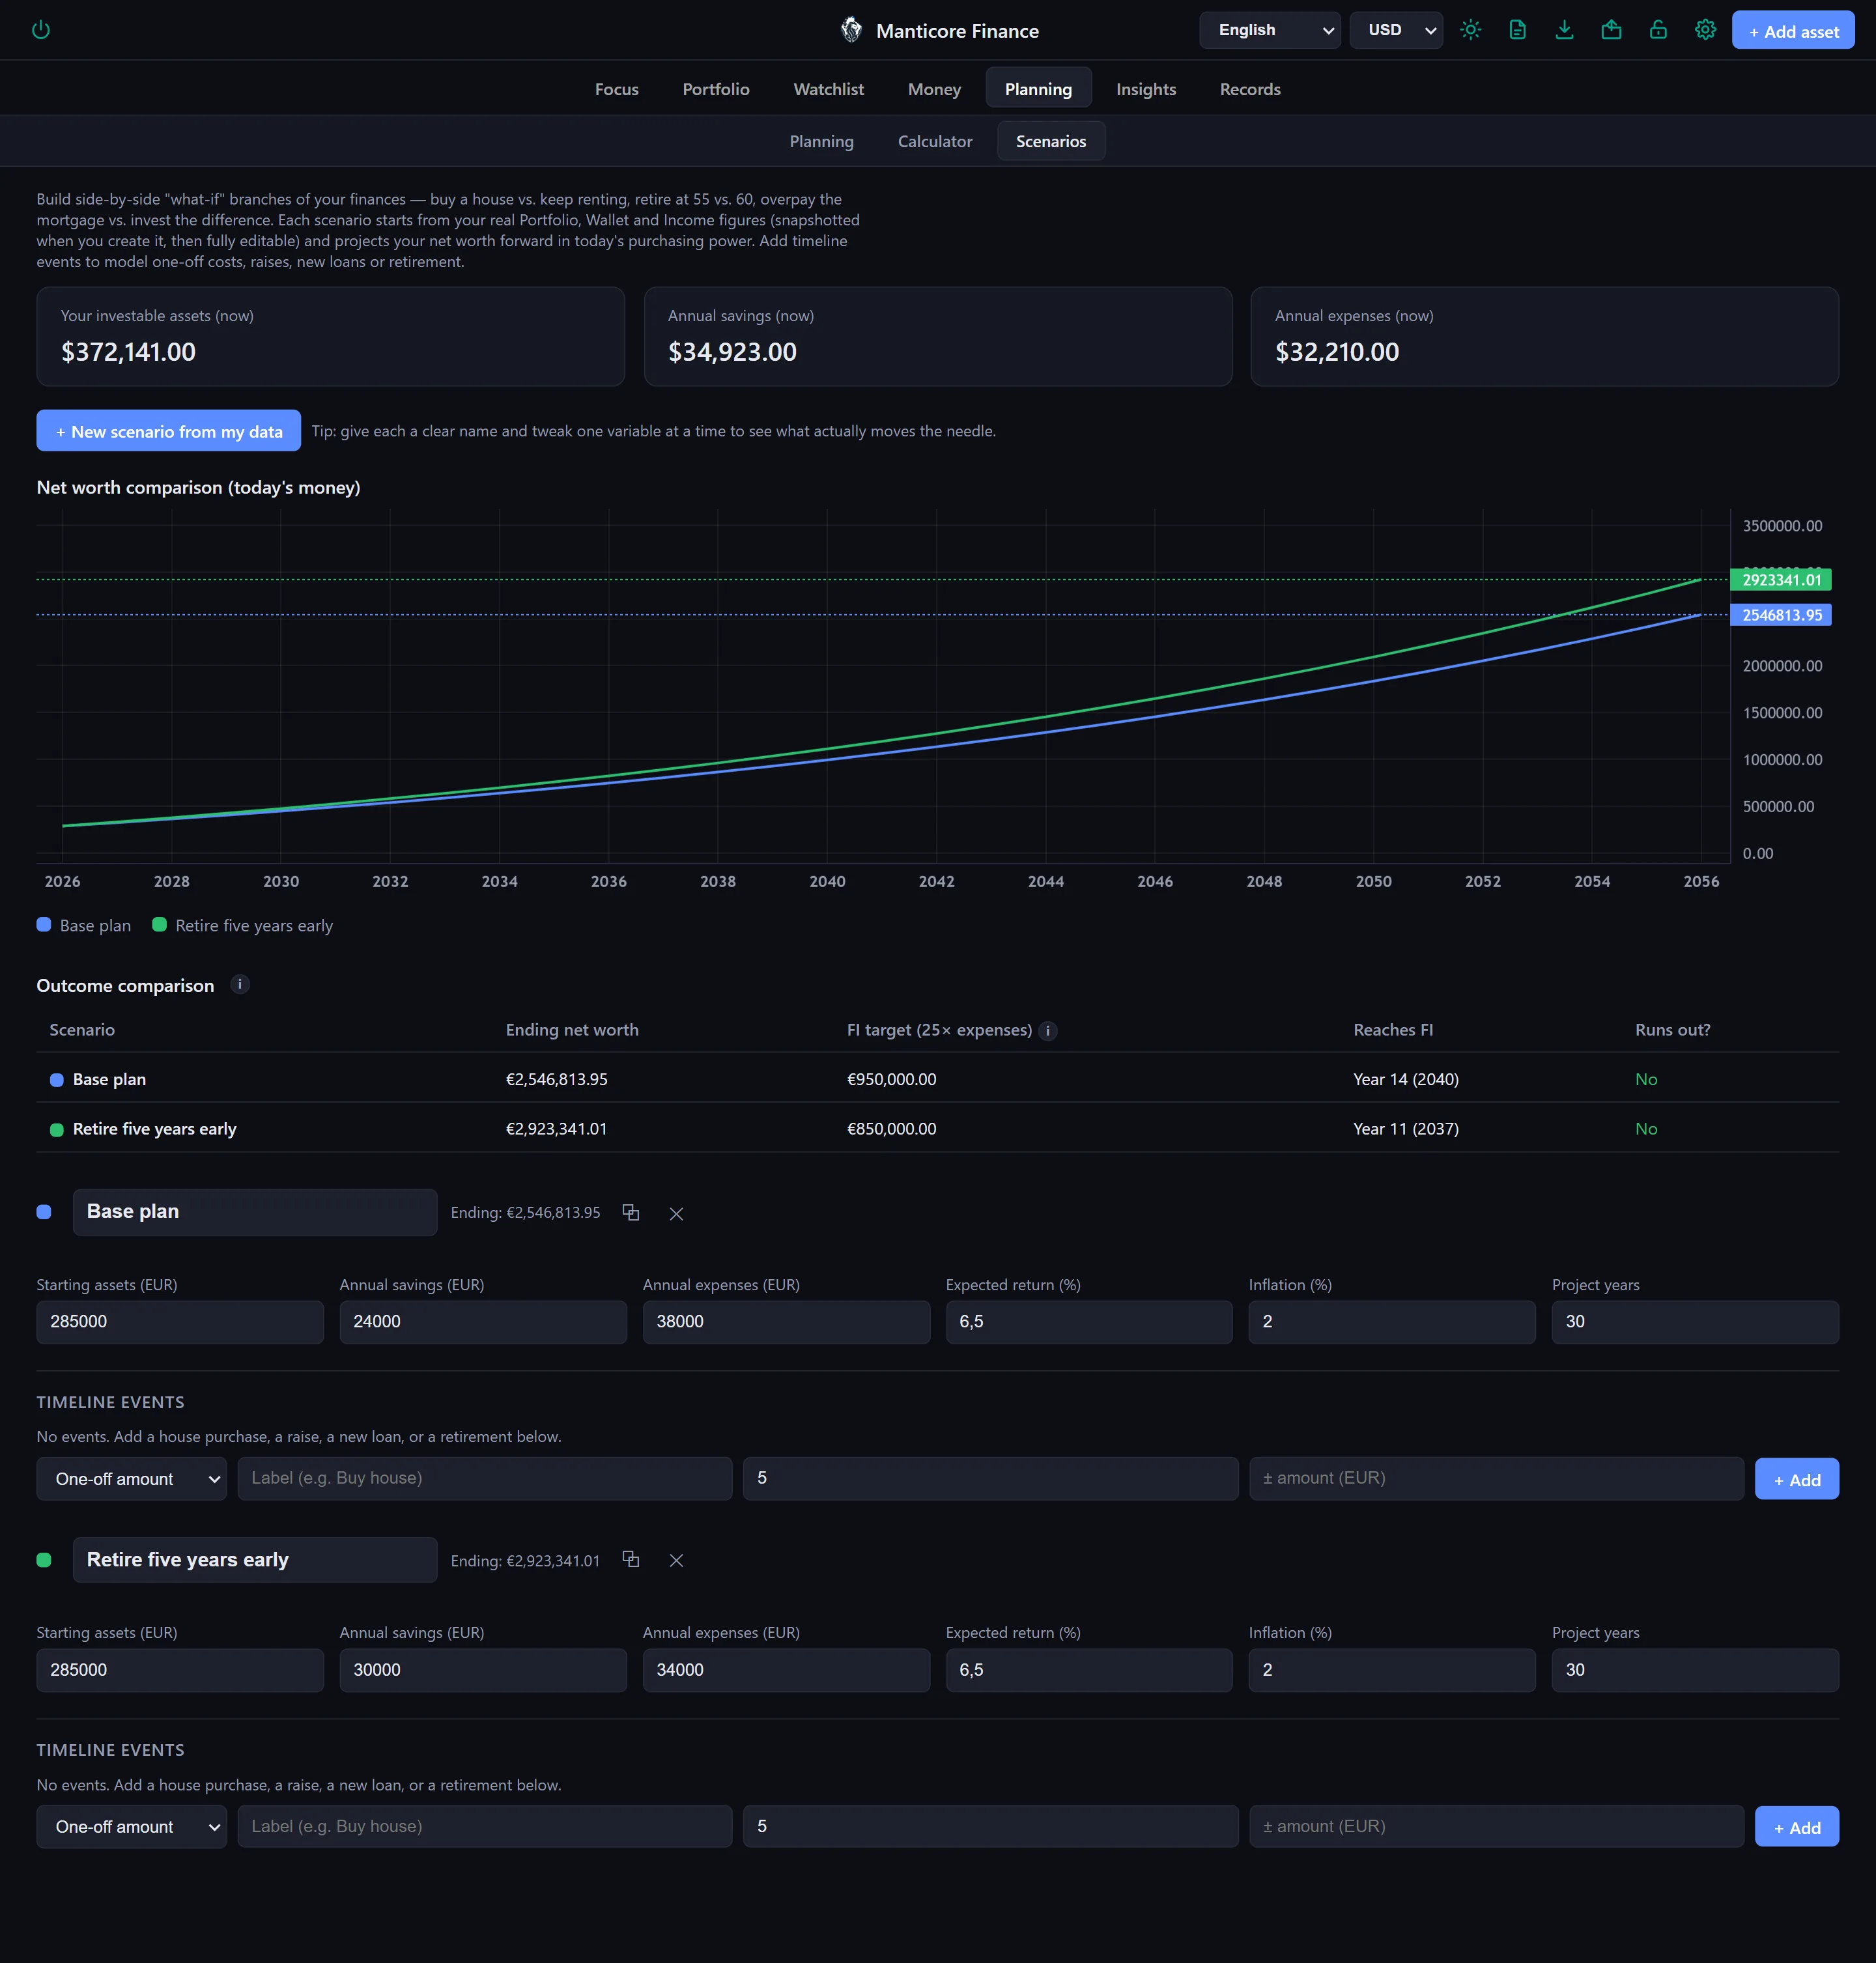Click the €950,000.00 FI target cell
The image size is (1876, 1963).
pyautogui.click(x=892, y=1079)
